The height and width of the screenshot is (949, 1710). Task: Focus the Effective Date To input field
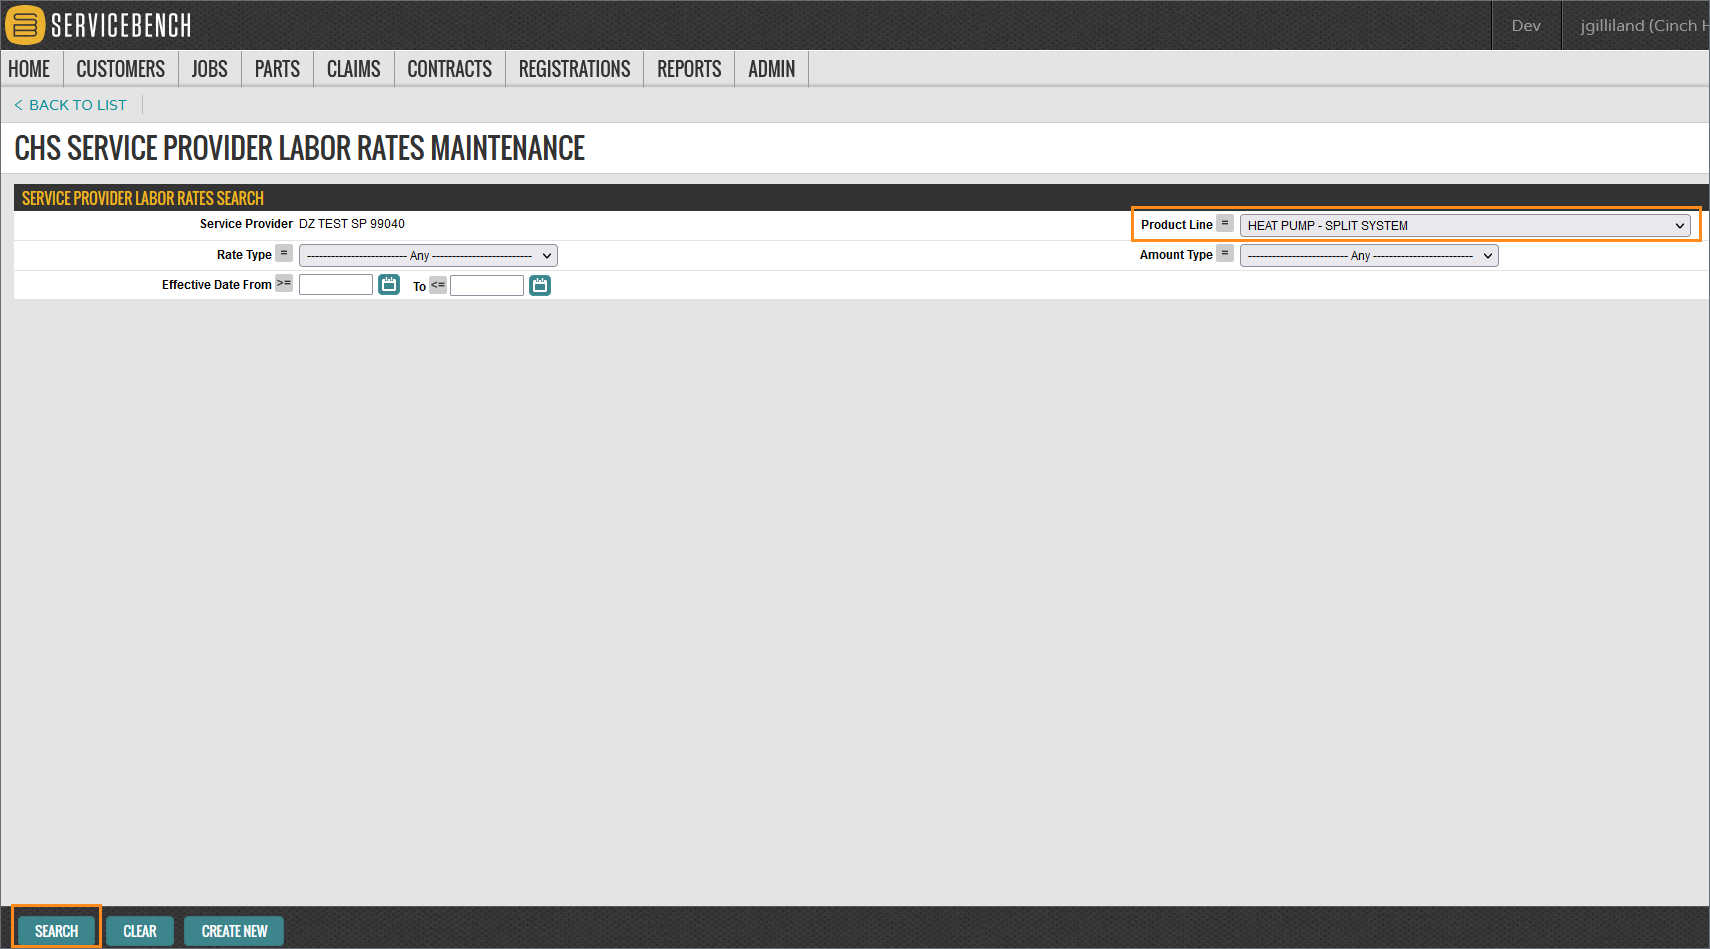click(x=487, y=286)
